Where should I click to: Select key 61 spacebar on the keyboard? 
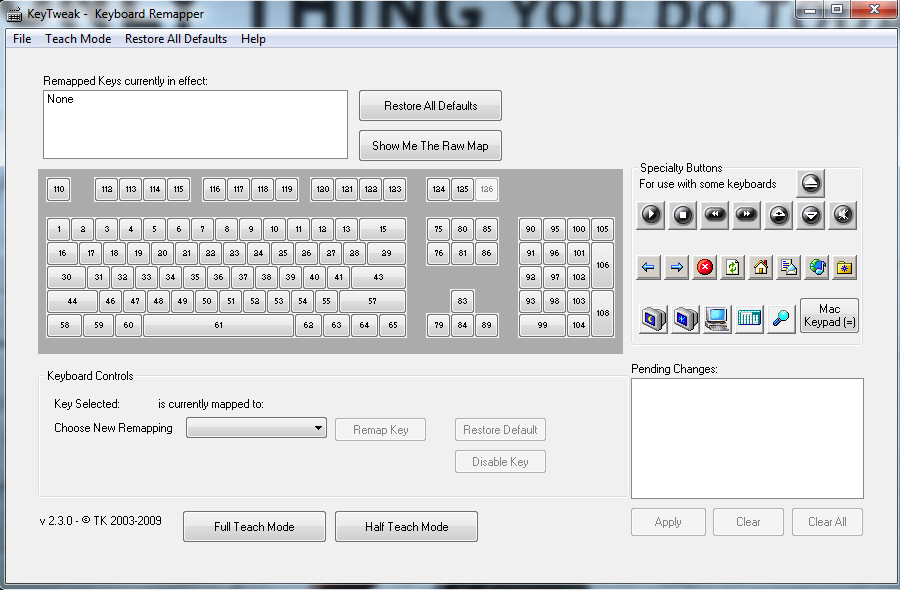coord(218,325)
